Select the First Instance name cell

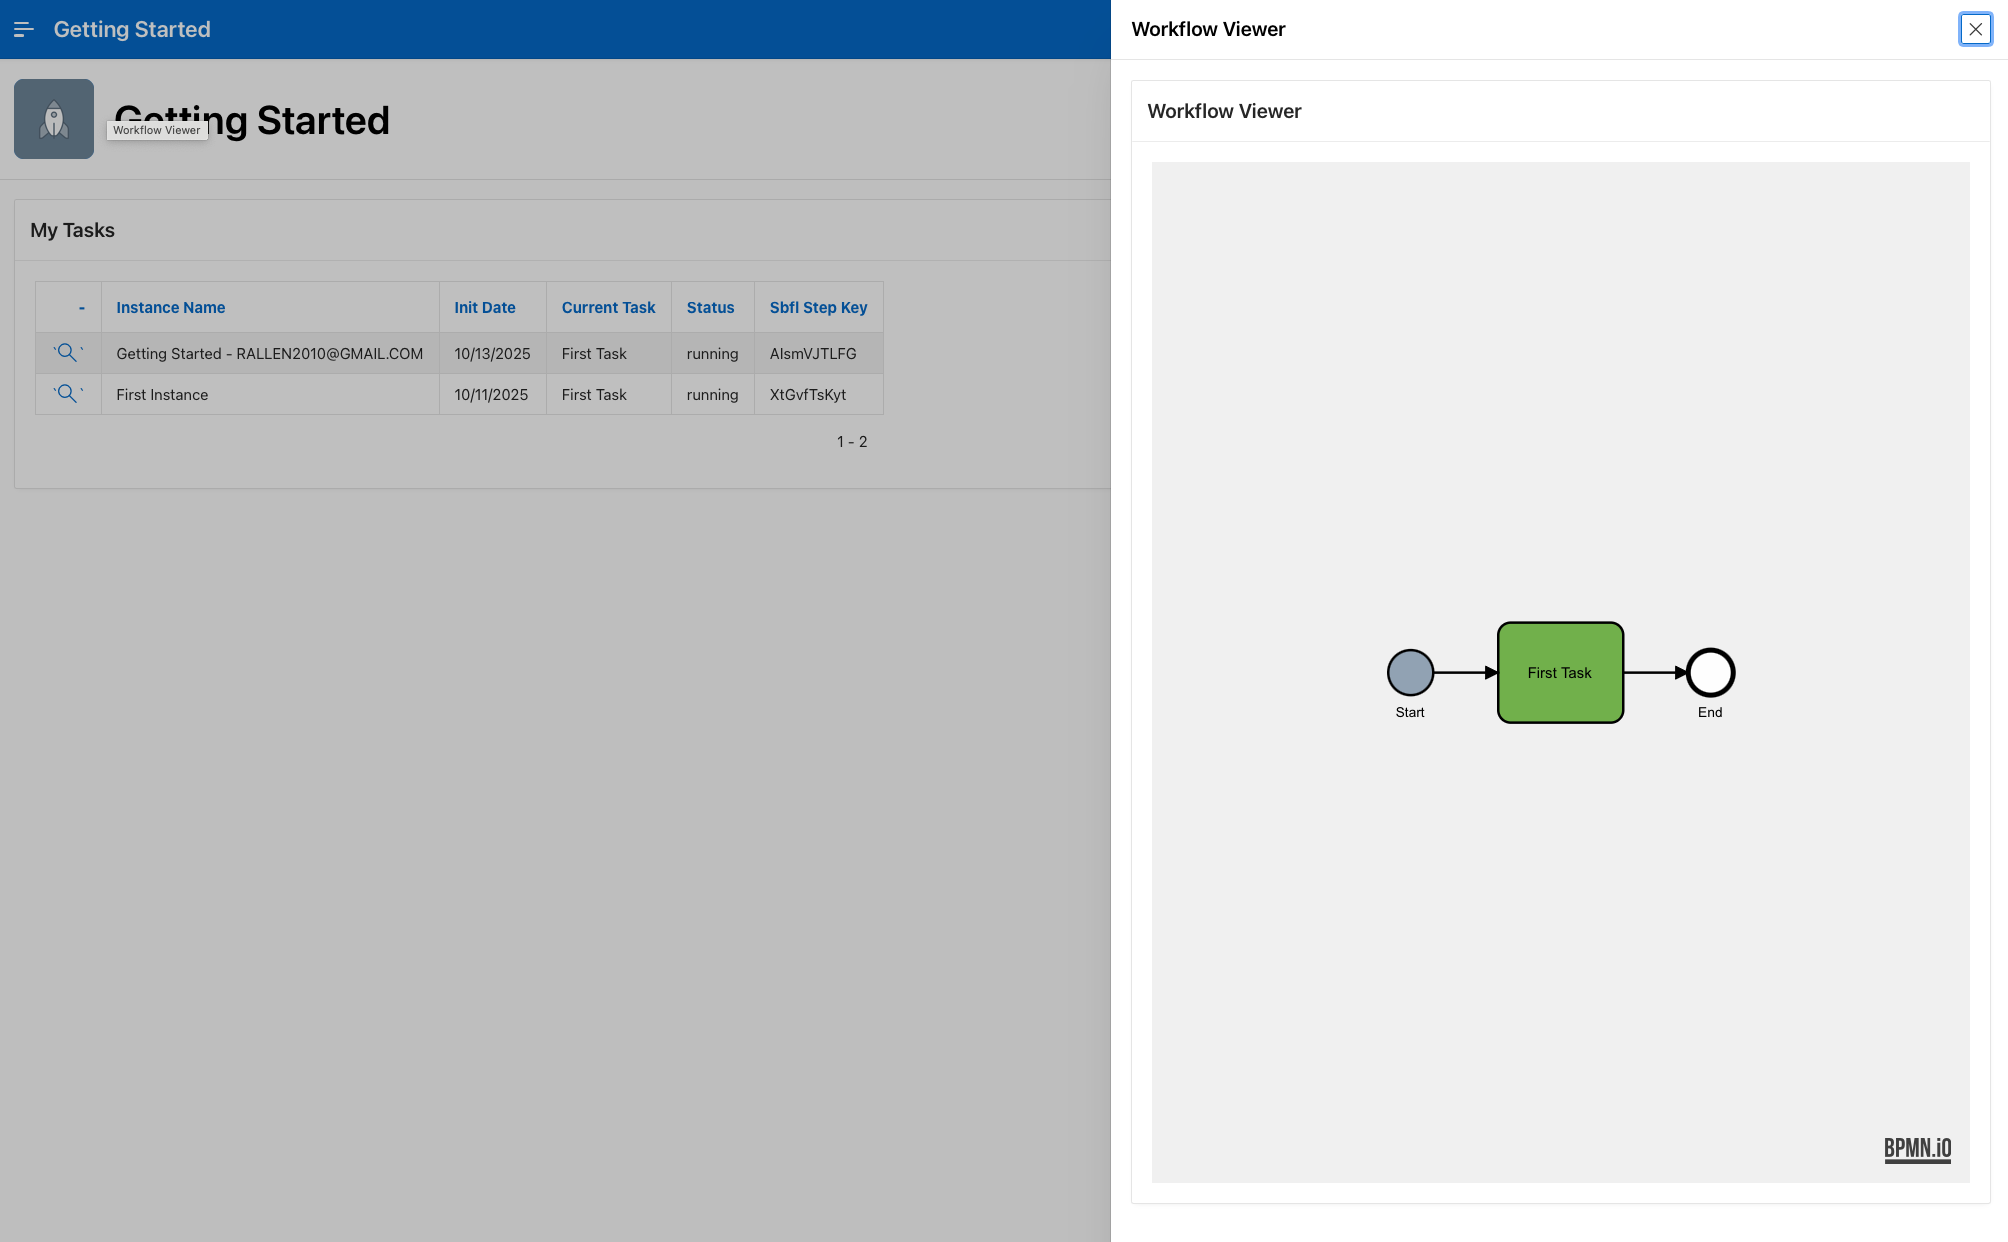coord(162,395)
